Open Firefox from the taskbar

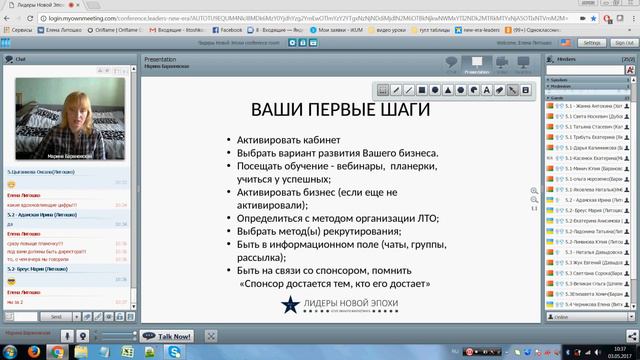click(x=33, y=352)
